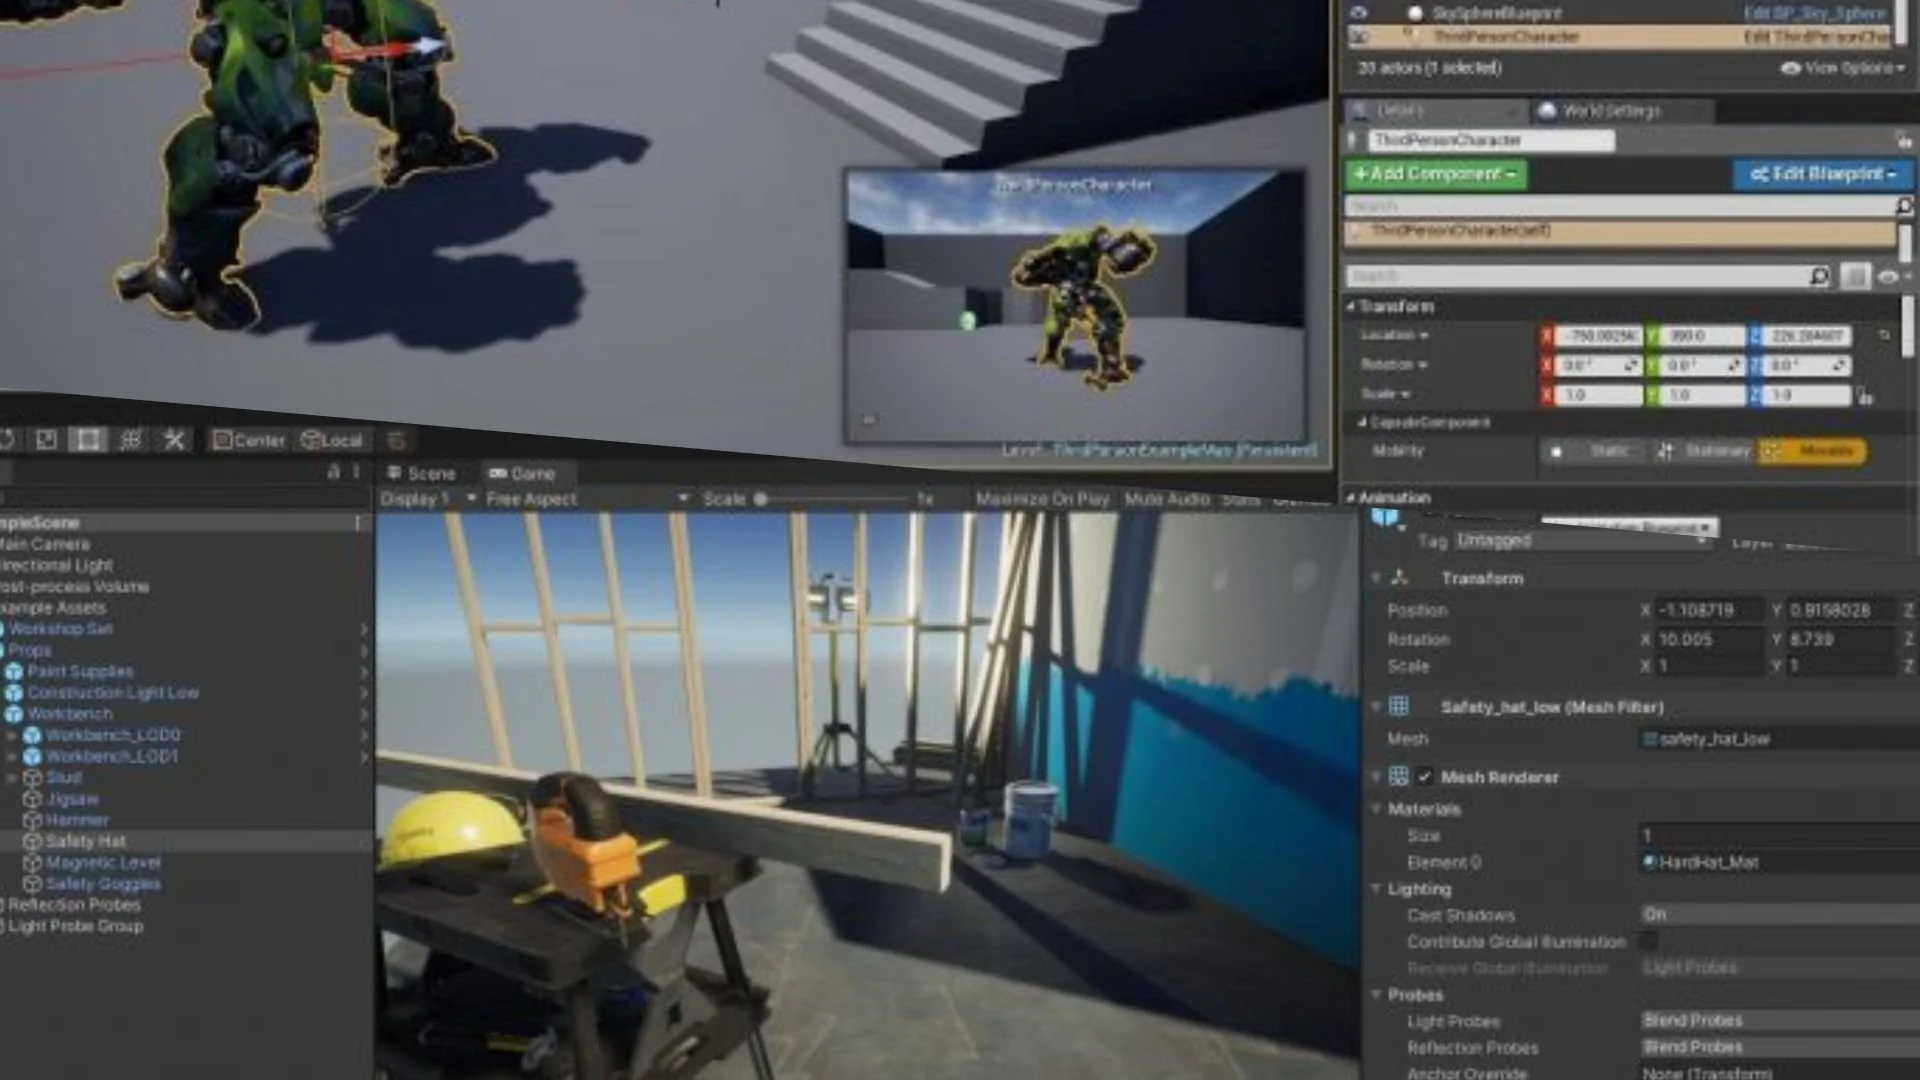Click the component search magnifier icon

(x=1904, y=206)
